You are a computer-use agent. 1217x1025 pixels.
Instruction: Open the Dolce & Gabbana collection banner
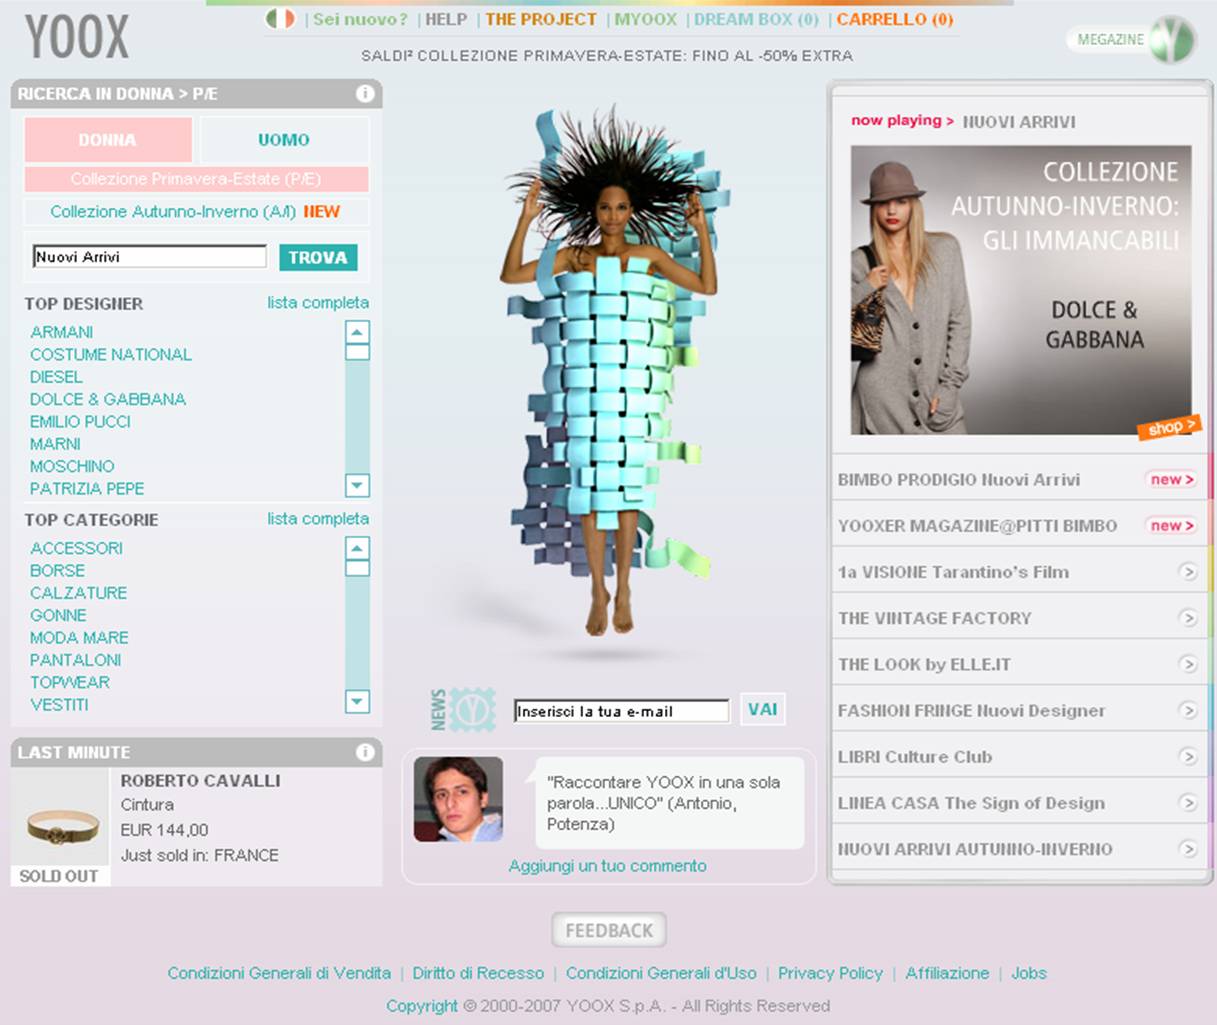coord(1021,290)
